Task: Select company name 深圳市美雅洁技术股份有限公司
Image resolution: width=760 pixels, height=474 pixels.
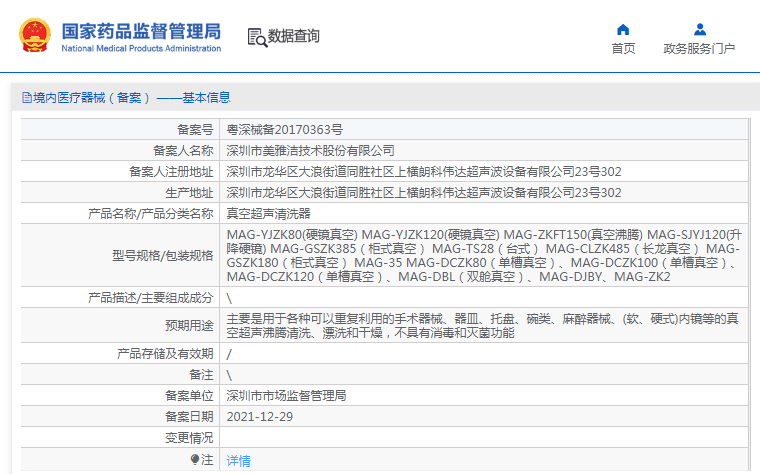Action: pyautogui.click(x=310, y=151)
